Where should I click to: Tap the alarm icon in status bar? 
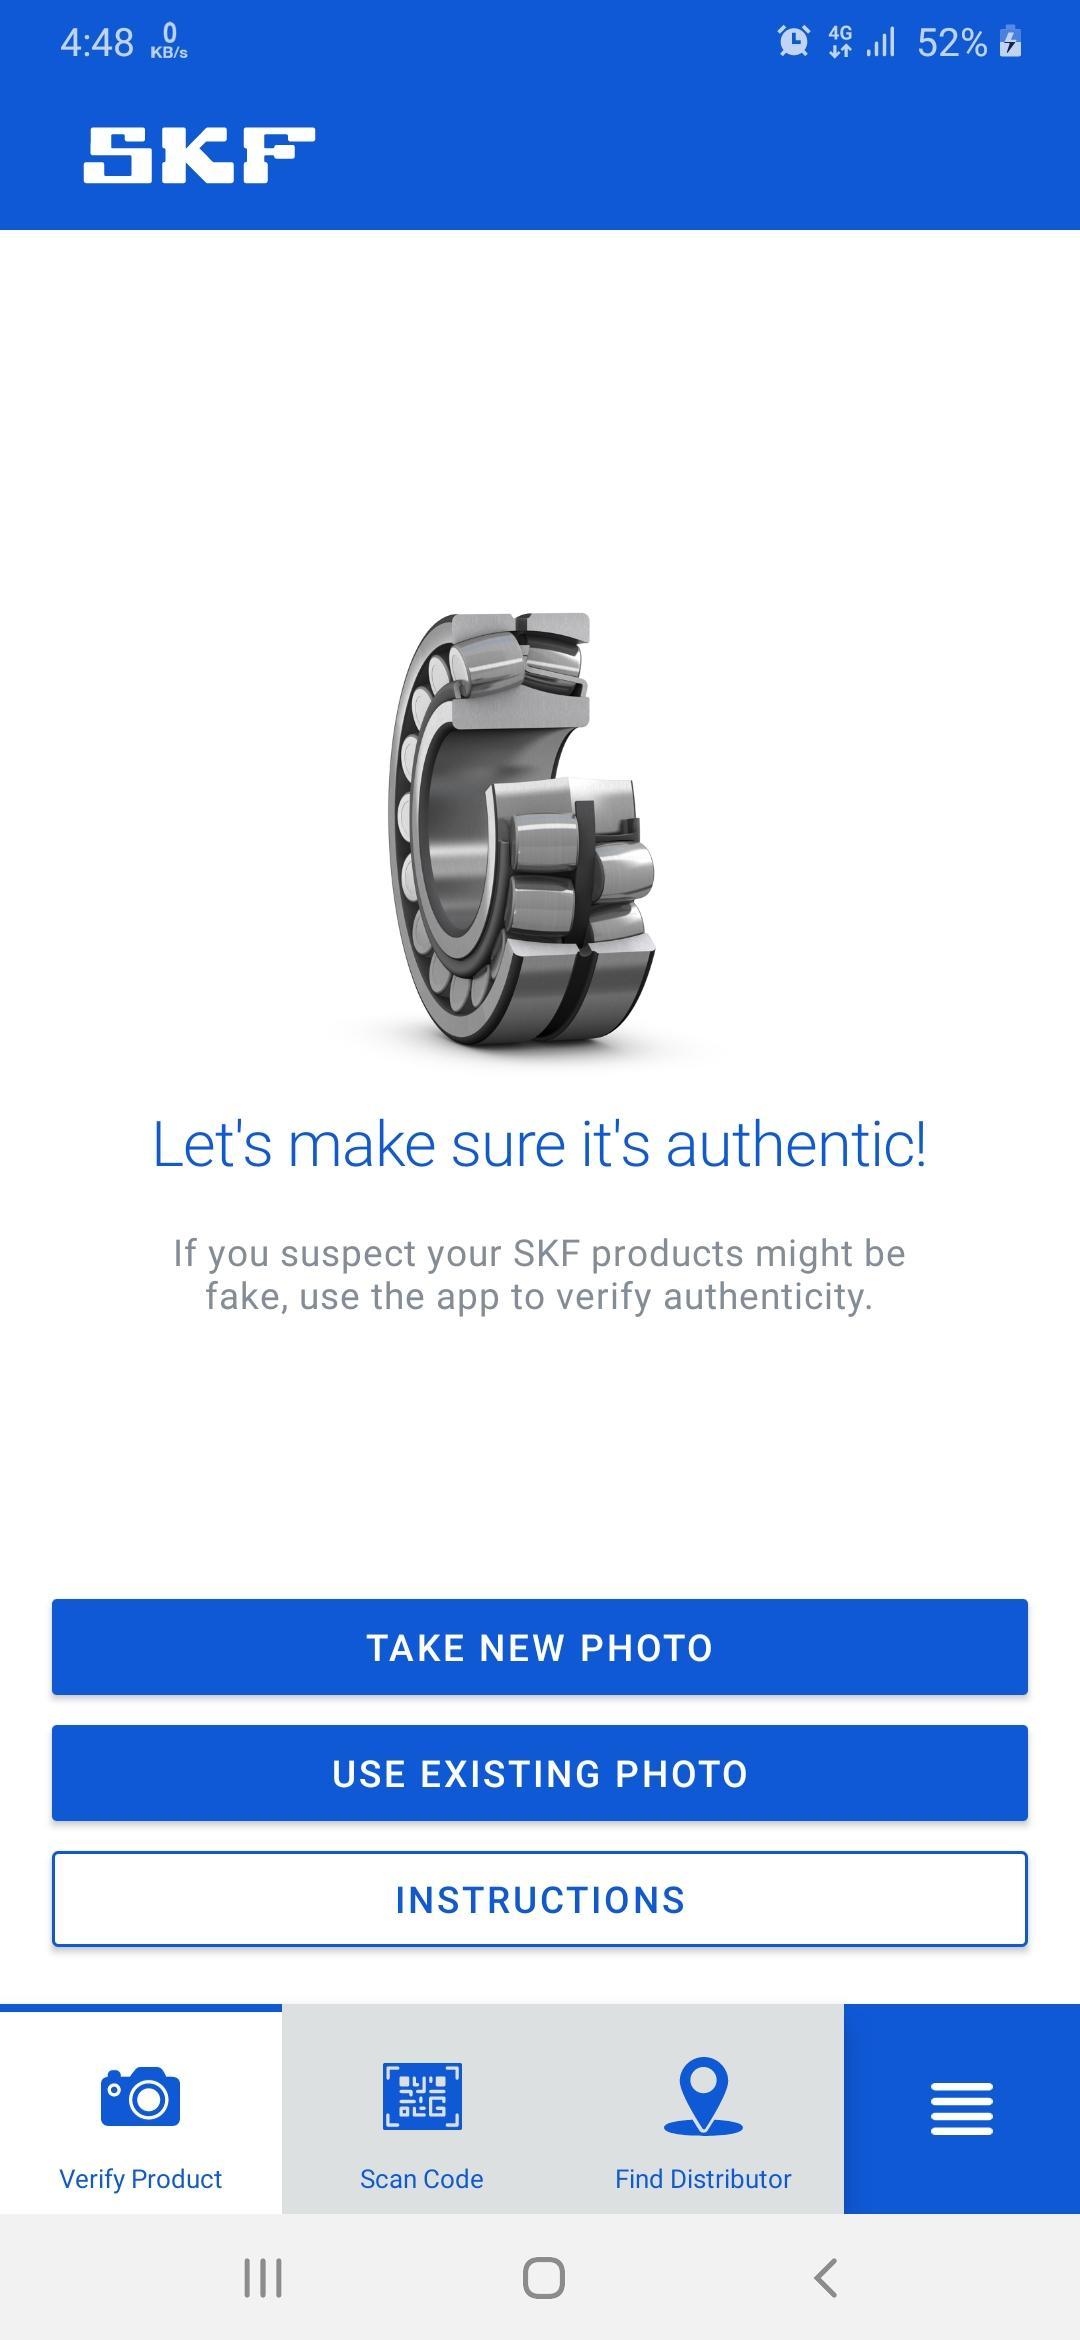[794, 42]
